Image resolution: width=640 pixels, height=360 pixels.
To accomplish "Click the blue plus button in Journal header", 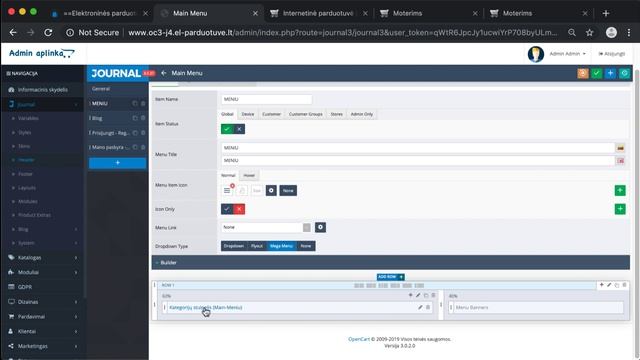I will click(610, 73).
